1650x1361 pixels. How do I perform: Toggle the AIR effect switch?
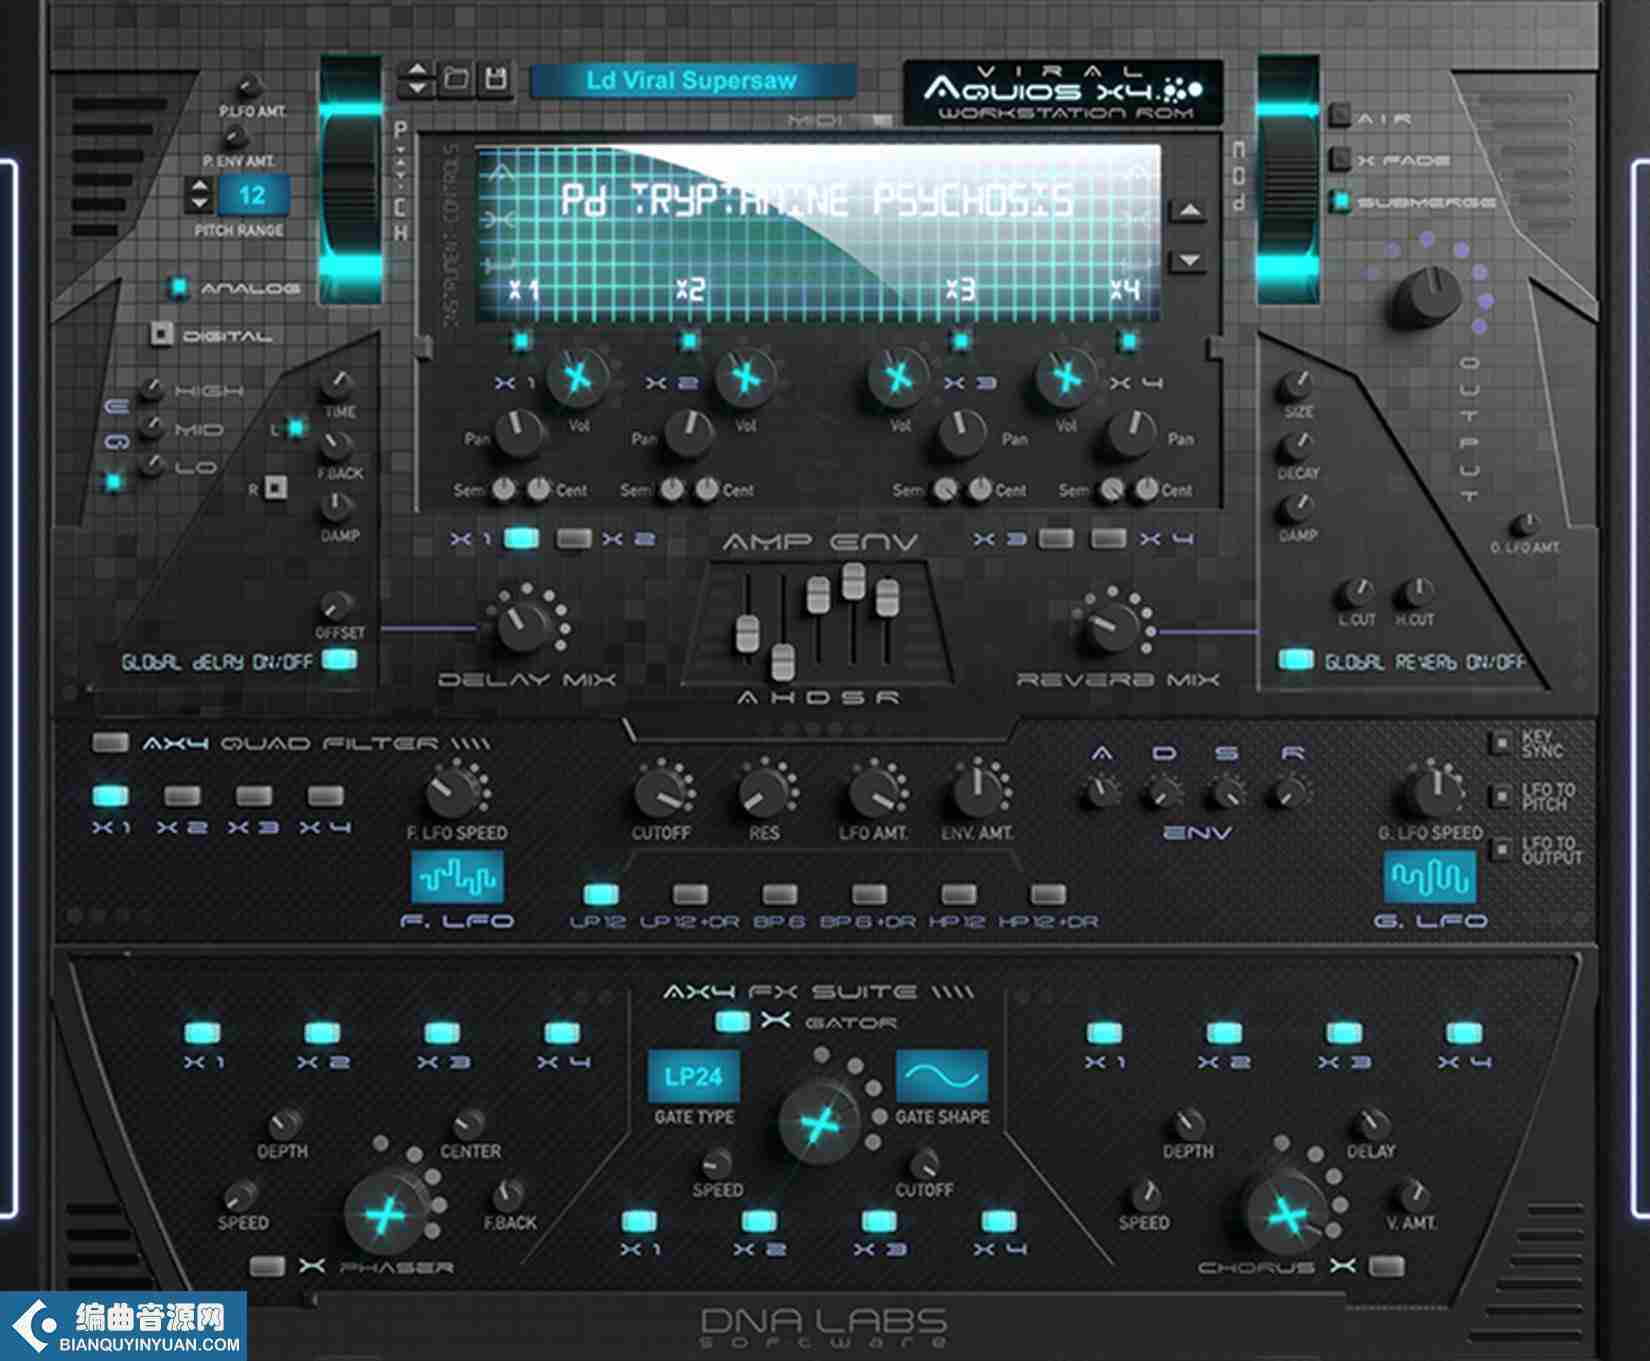click(x=1340, y=116)
